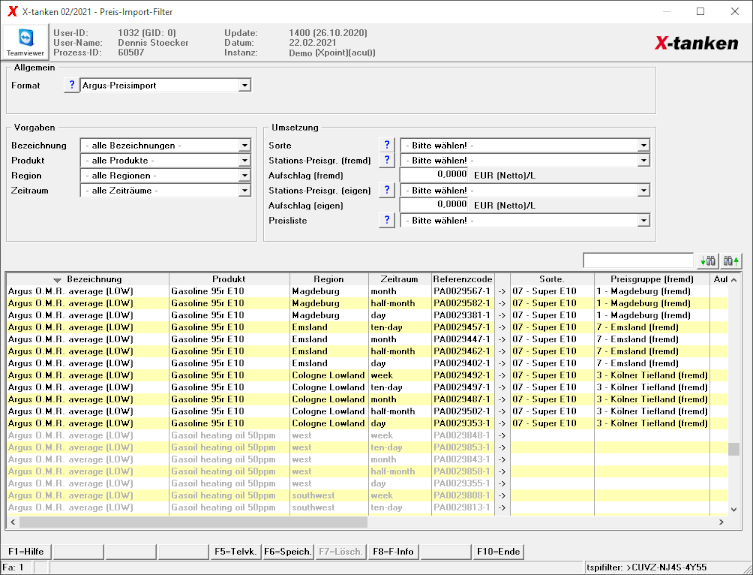Click the table search input field
This screenshot has width=753, height=575.
[638, 260]
